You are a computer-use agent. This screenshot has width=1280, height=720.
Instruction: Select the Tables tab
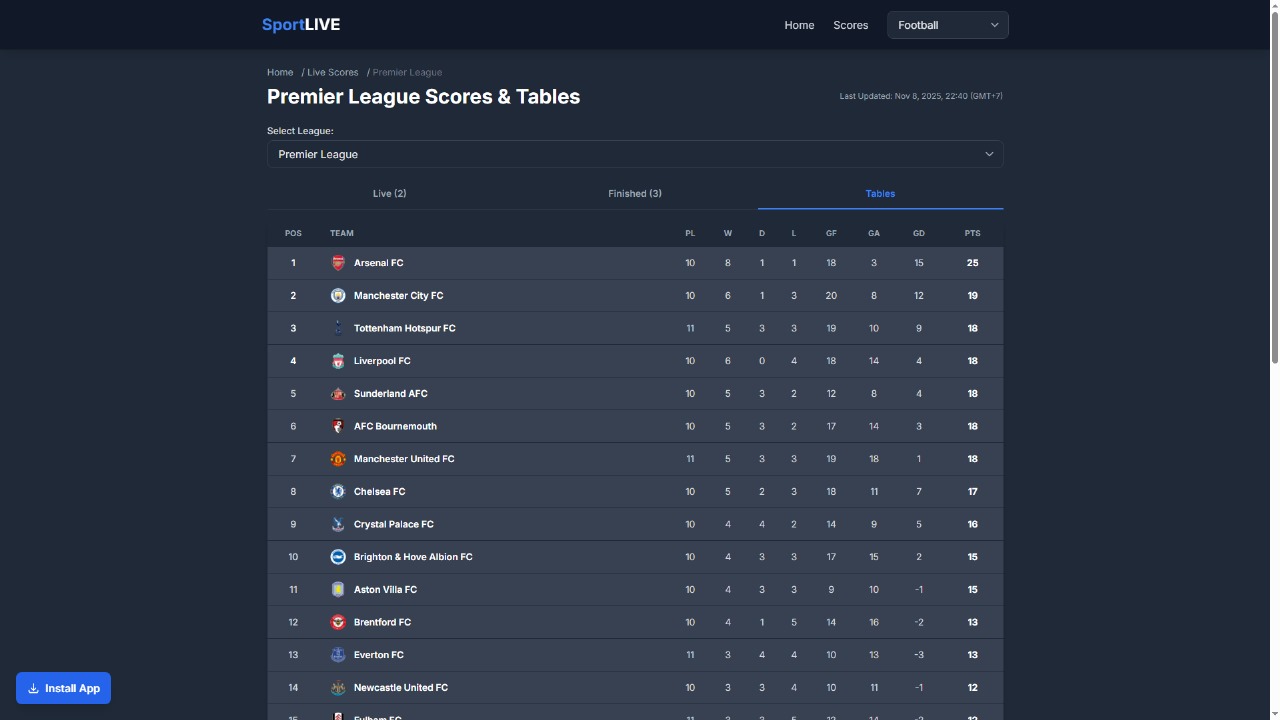880,194
